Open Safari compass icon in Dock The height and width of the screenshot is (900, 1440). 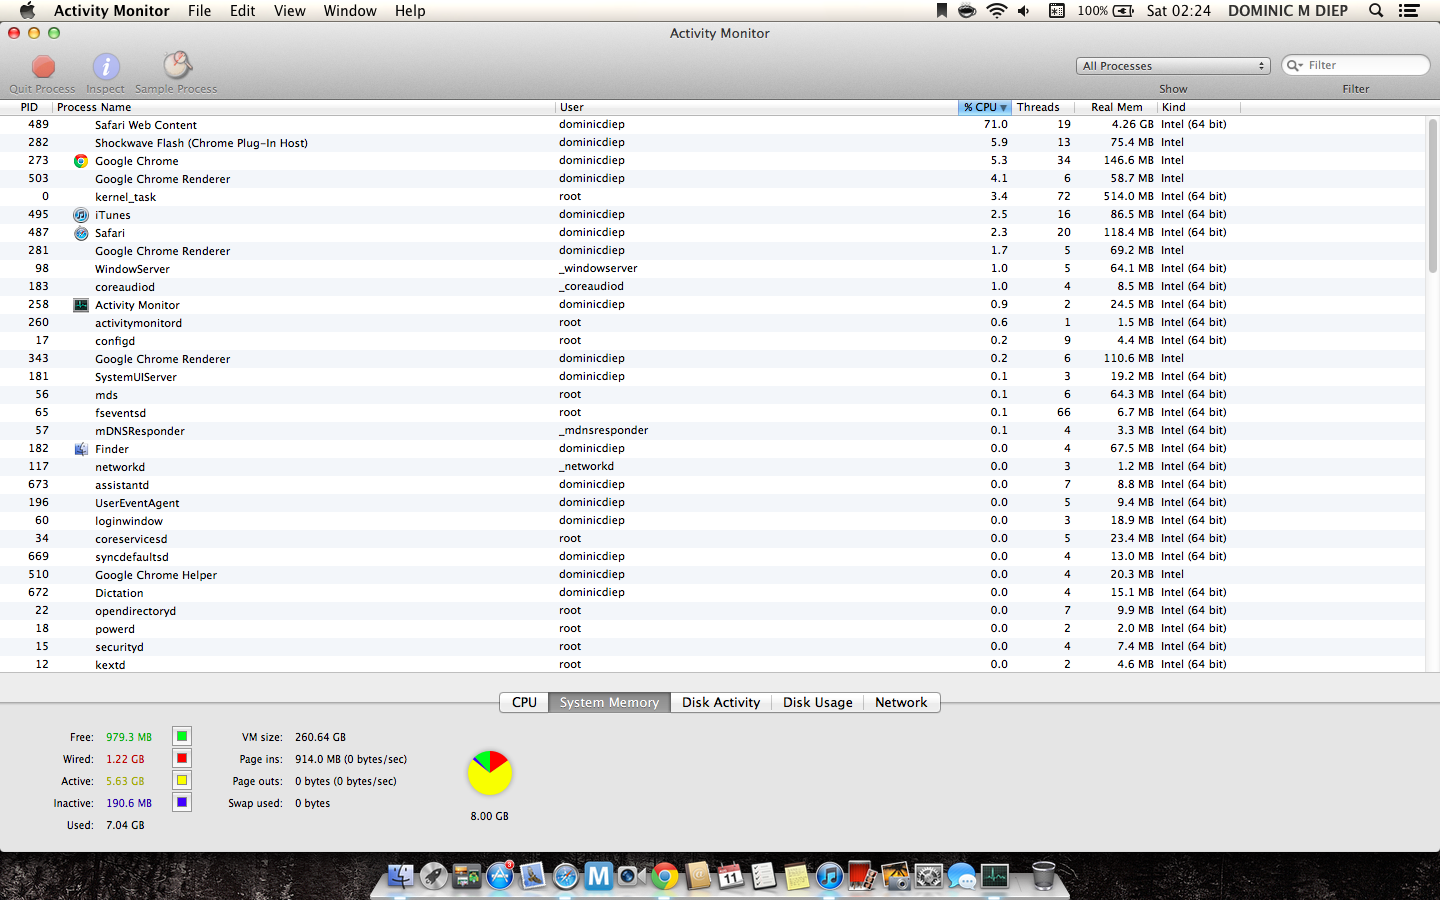pyautogui.click(x=566, y=876)
